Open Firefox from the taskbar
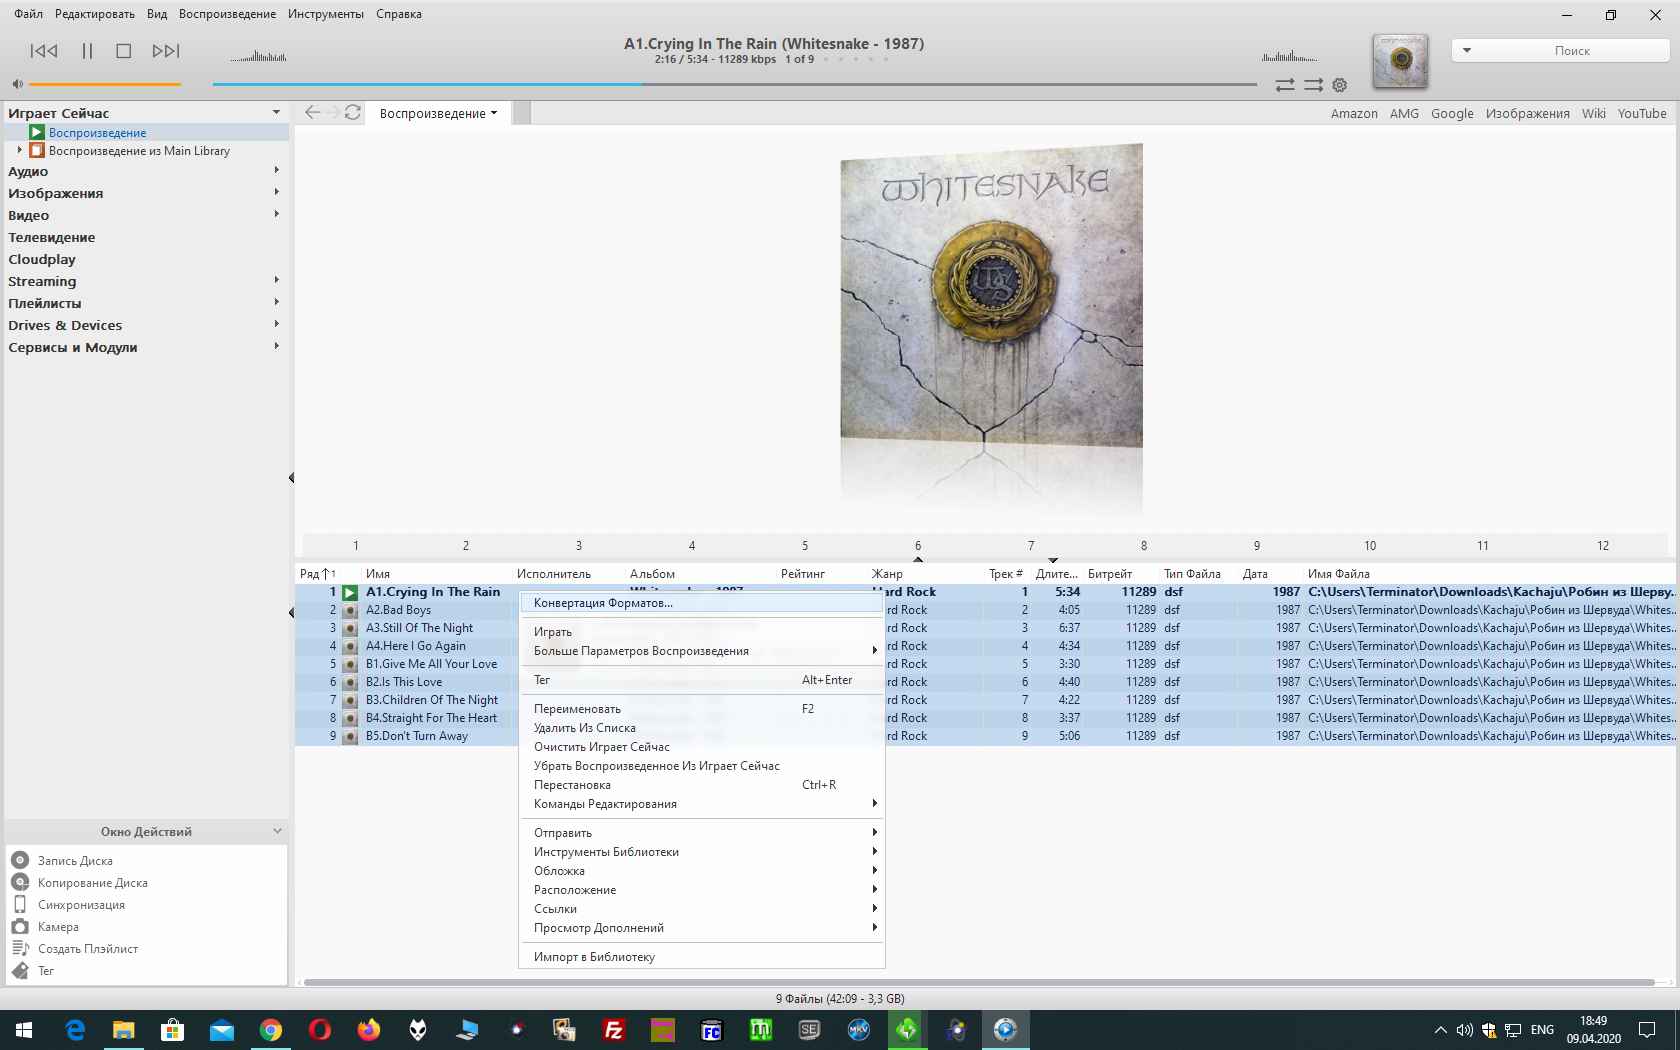1680x1050 pixels. pos(369,1029)
